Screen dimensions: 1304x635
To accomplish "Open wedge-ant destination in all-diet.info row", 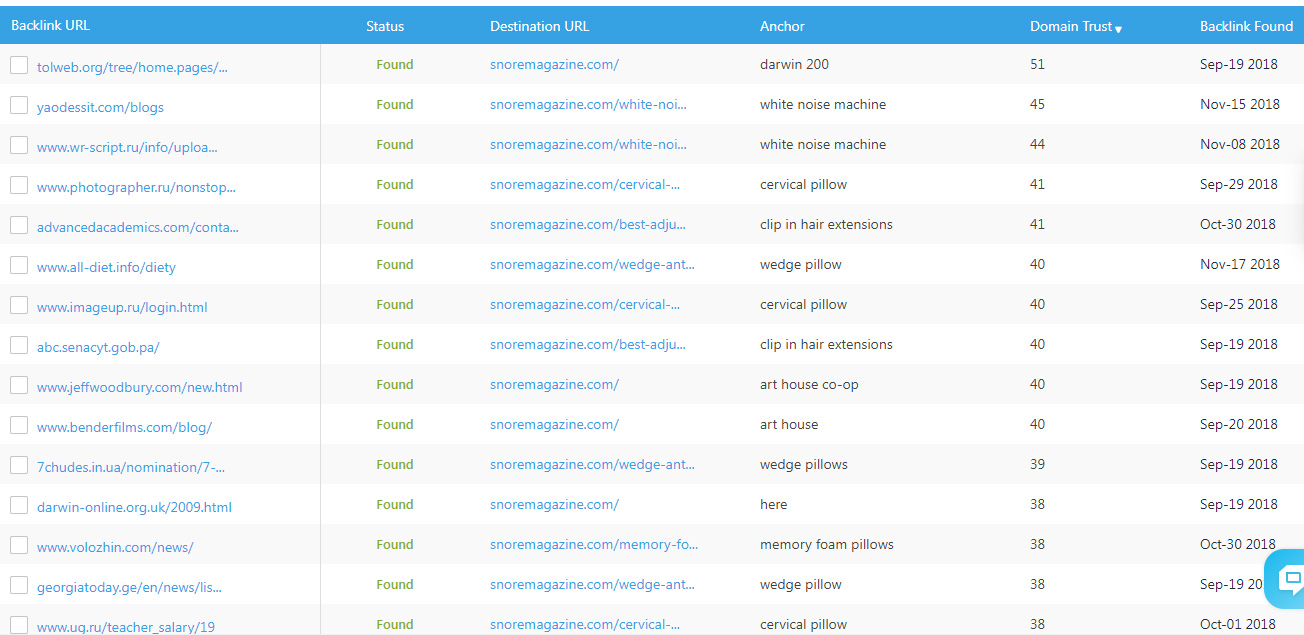I will [592, 264].
